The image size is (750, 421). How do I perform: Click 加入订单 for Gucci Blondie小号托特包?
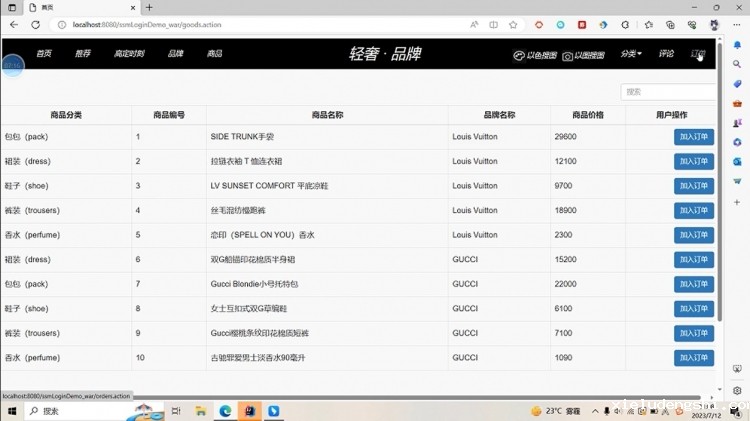coord(693,284)
